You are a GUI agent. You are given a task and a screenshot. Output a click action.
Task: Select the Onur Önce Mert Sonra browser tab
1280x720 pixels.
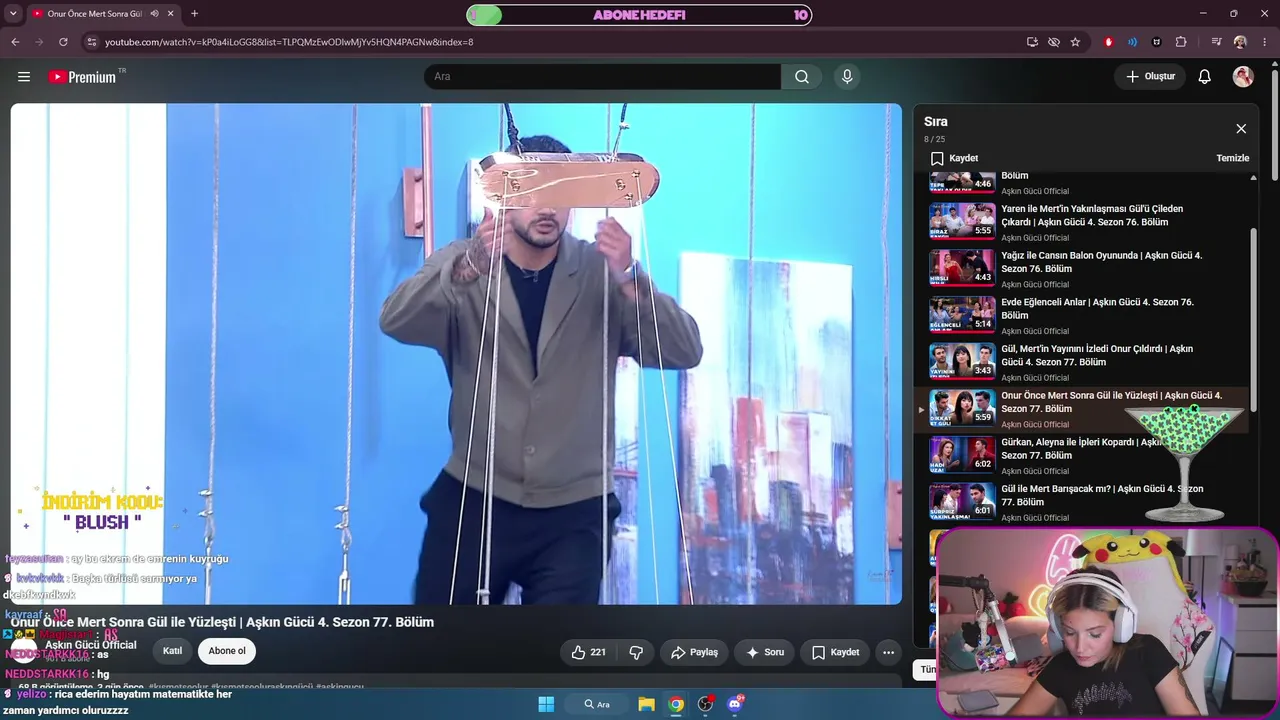coord(95,14)
